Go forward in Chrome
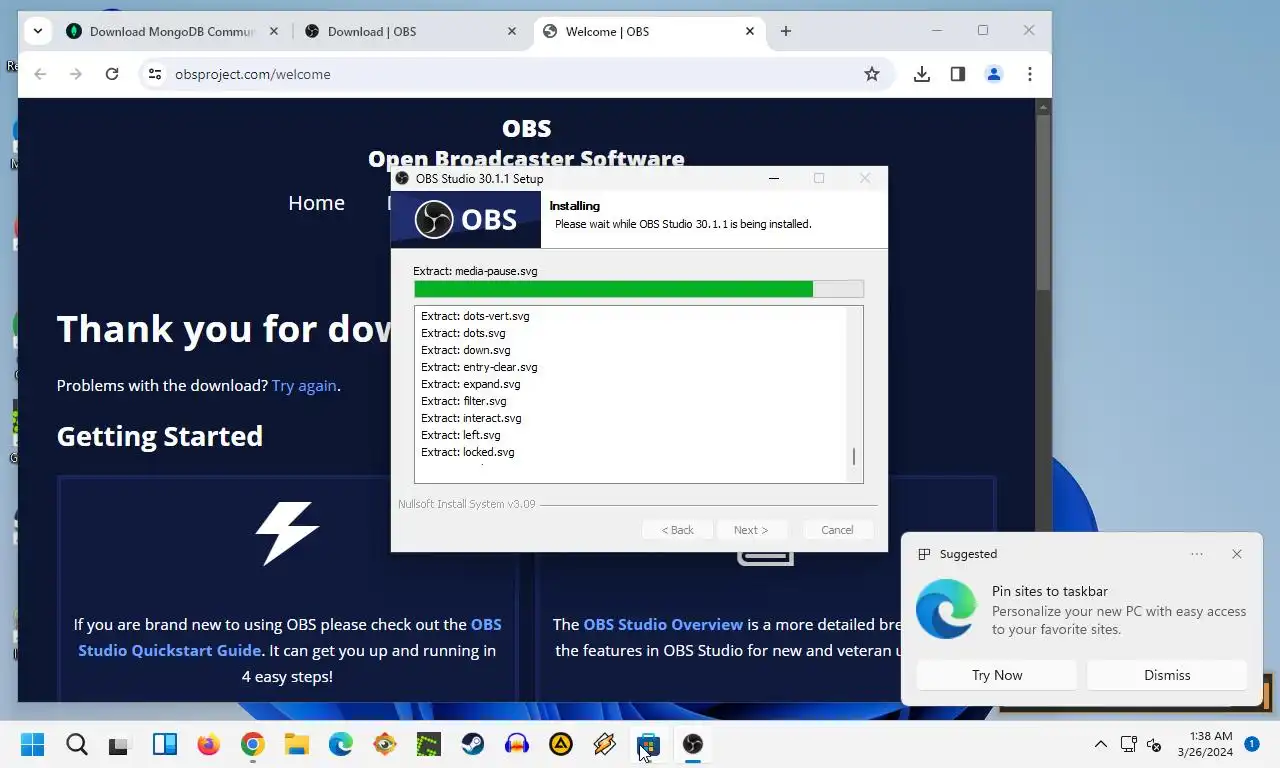Viewport: 1280px width, 768px height. 76,74
